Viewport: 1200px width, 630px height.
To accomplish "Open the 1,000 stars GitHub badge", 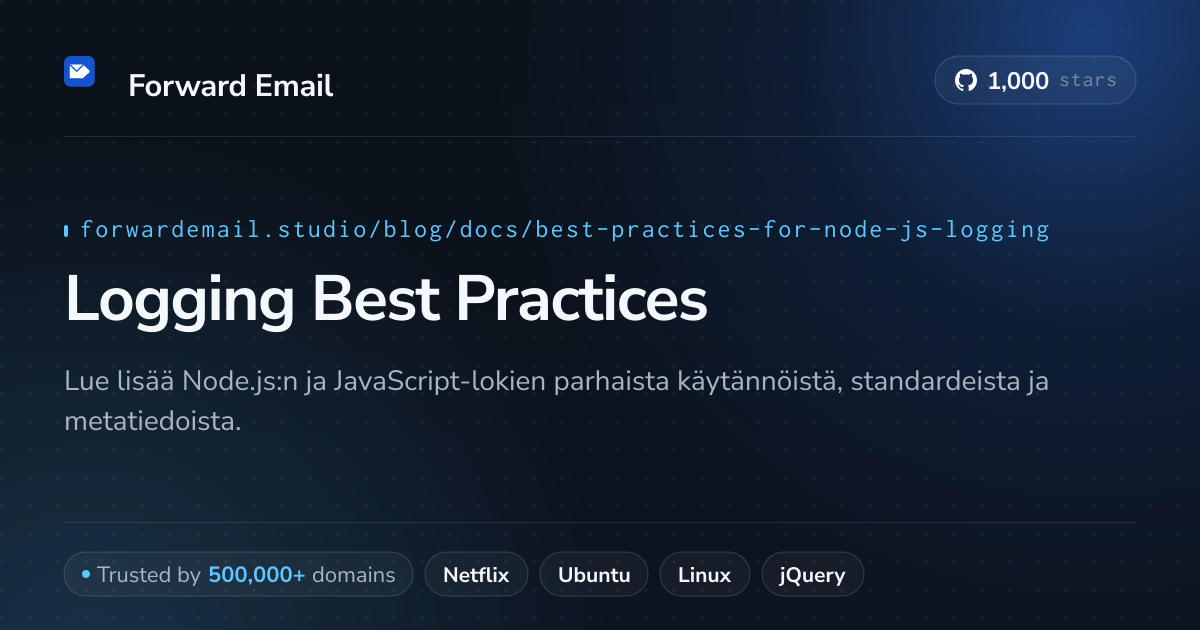I will coord(1035,80).
